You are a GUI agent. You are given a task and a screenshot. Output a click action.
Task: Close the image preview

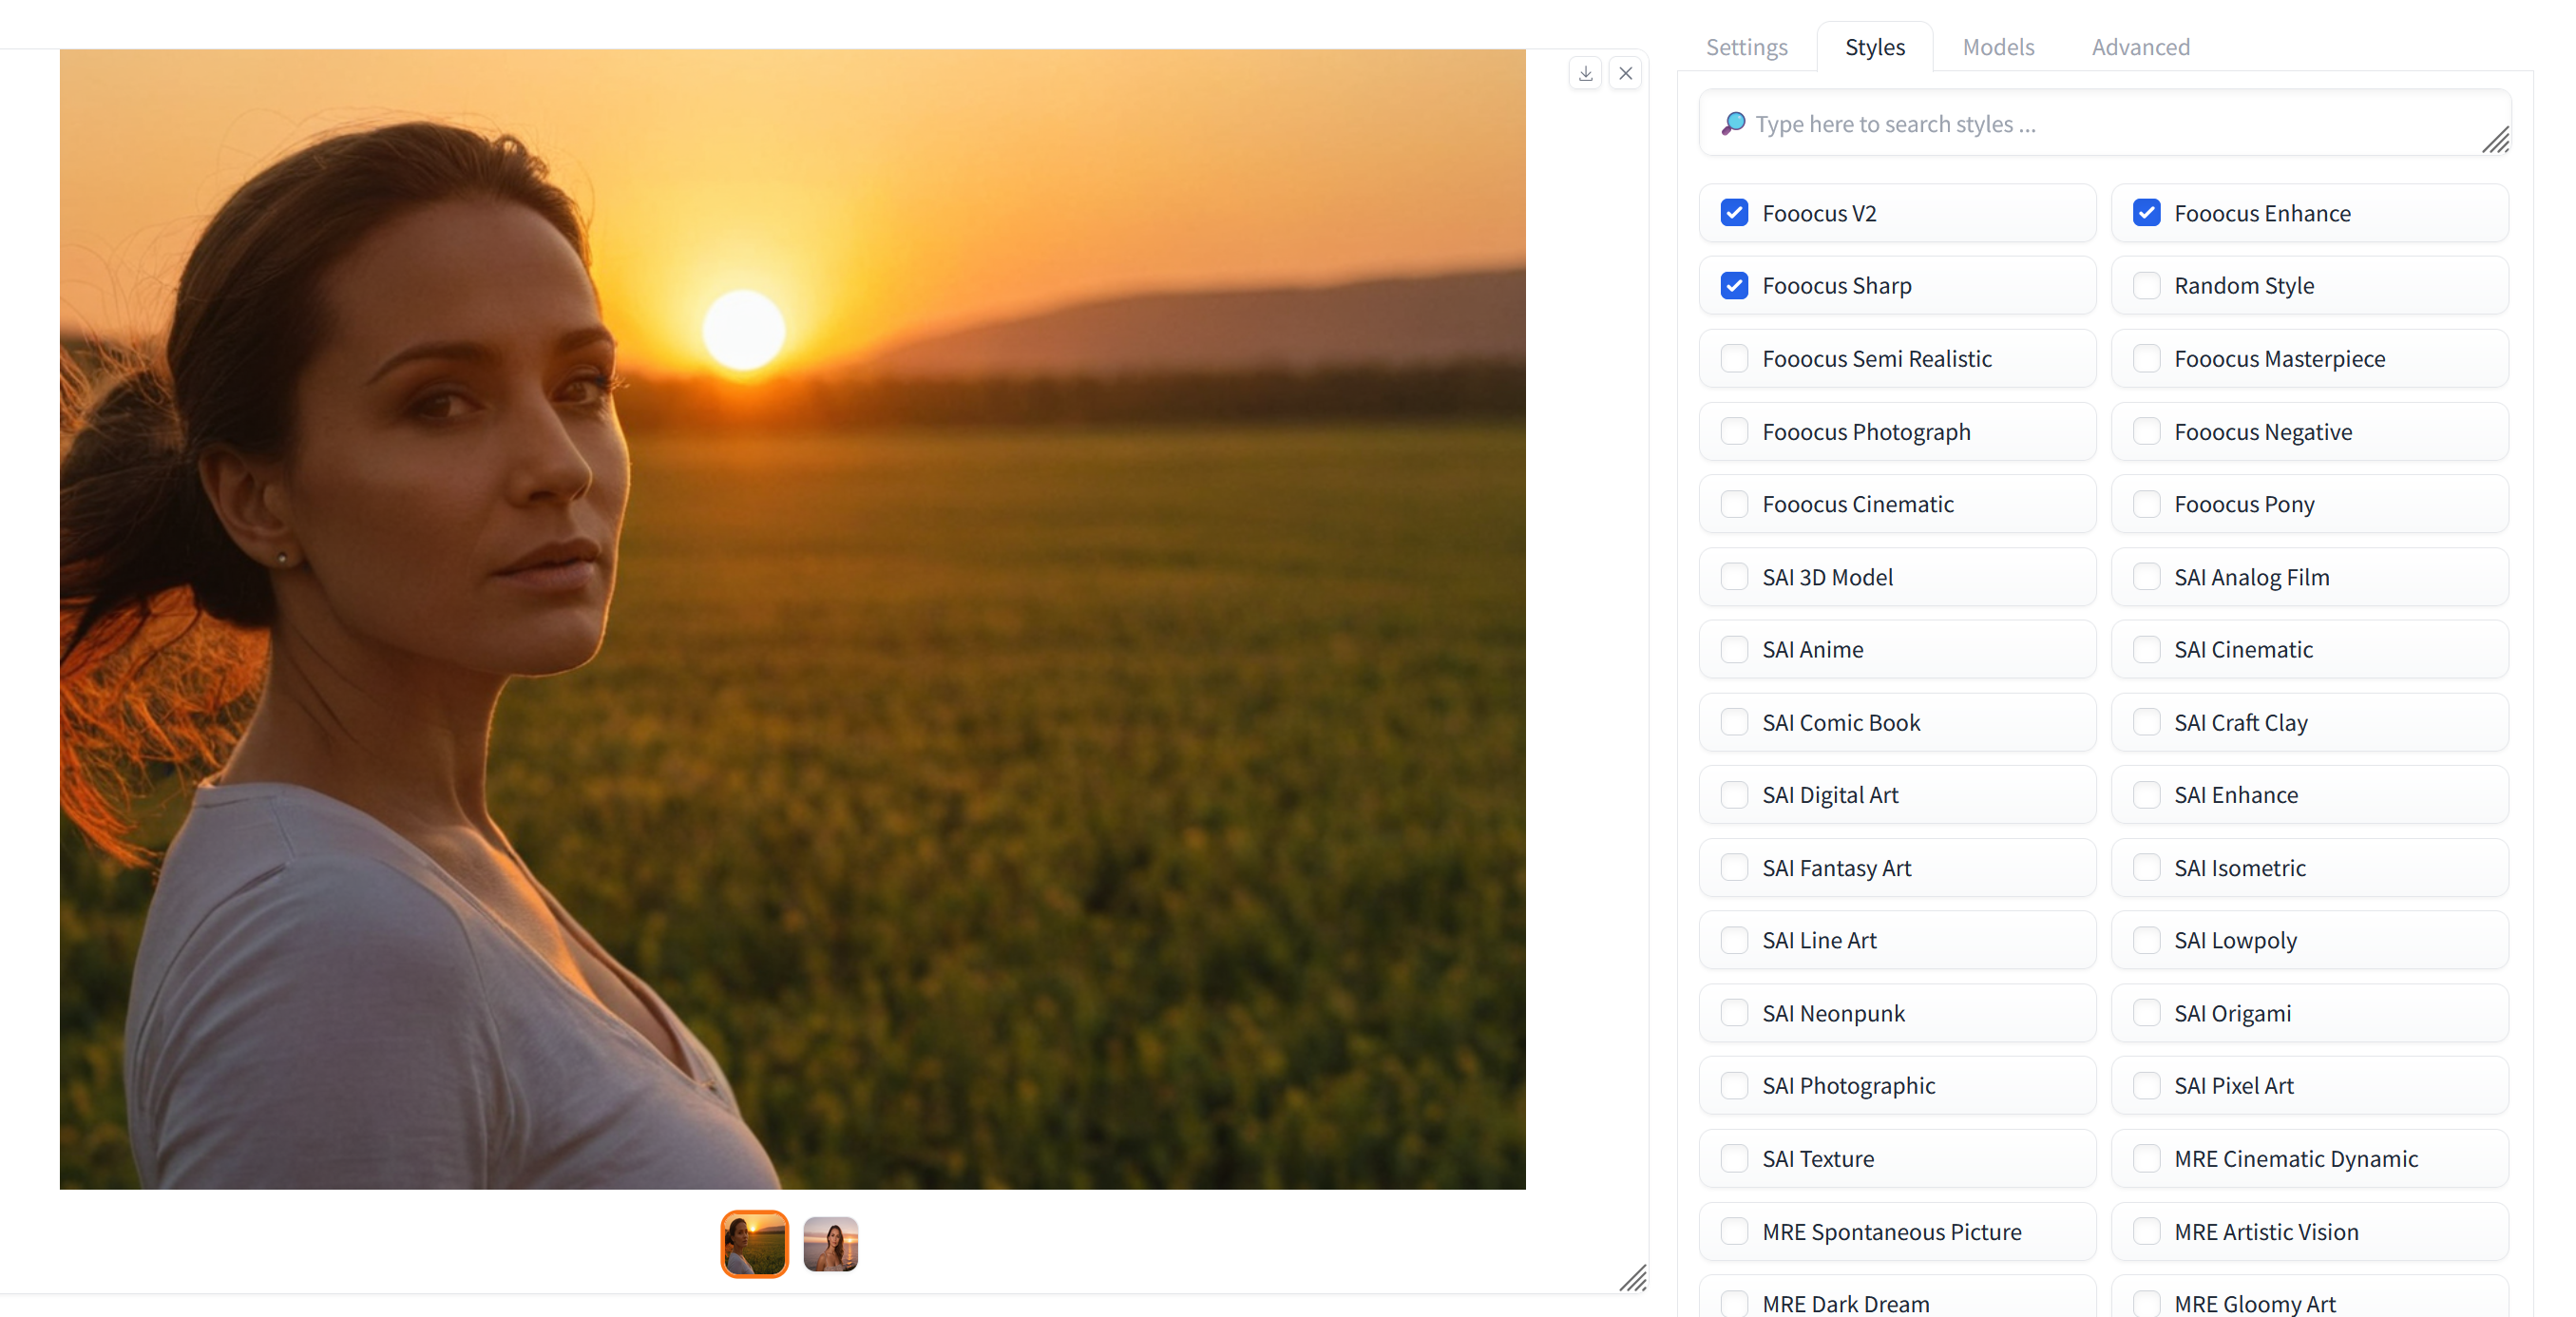pyautogui.click(x=1625, y=73)
